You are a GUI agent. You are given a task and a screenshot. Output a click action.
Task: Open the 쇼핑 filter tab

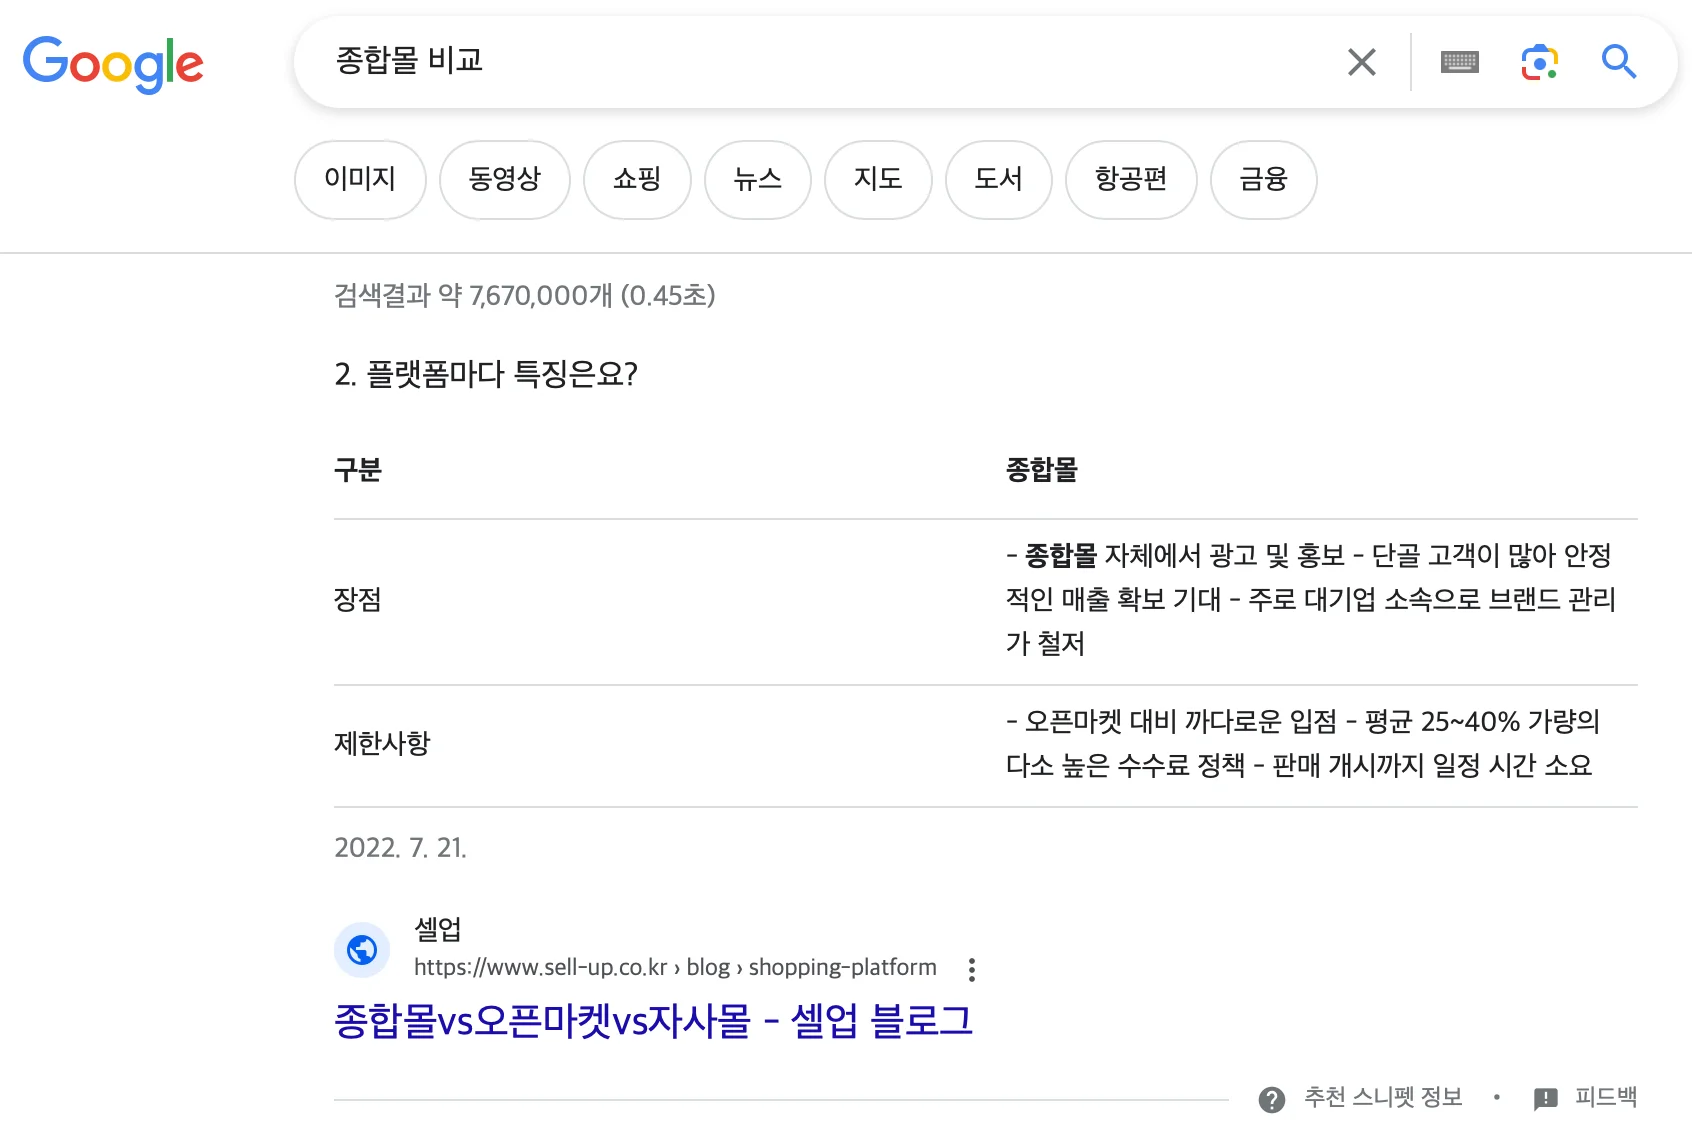coord(637,179)
